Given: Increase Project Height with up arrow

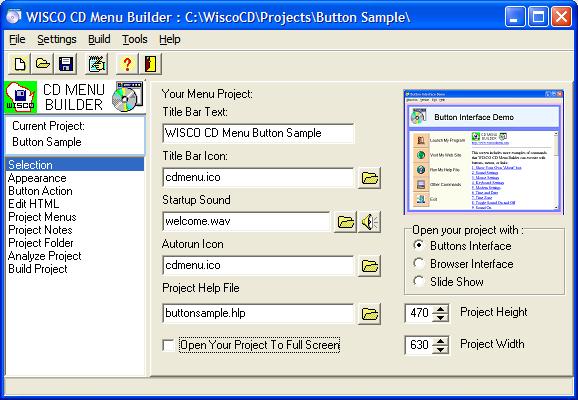Looking at the screenshot, I should pyautogui.click(x=440, y=309).
